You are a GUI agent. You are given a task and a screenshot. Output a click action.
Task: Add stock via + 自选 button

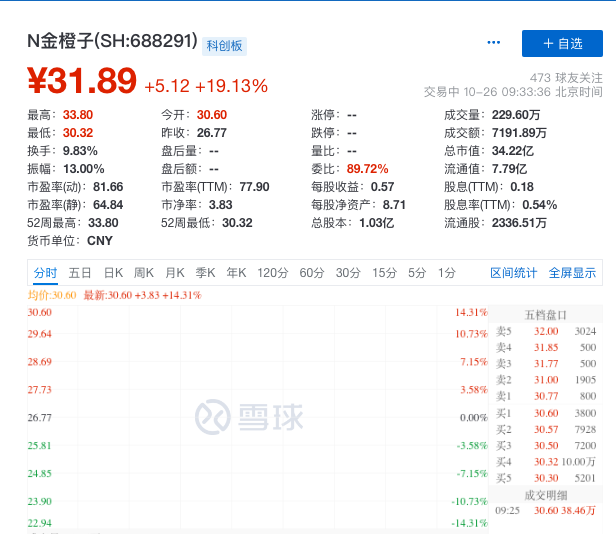pos(562,44)
